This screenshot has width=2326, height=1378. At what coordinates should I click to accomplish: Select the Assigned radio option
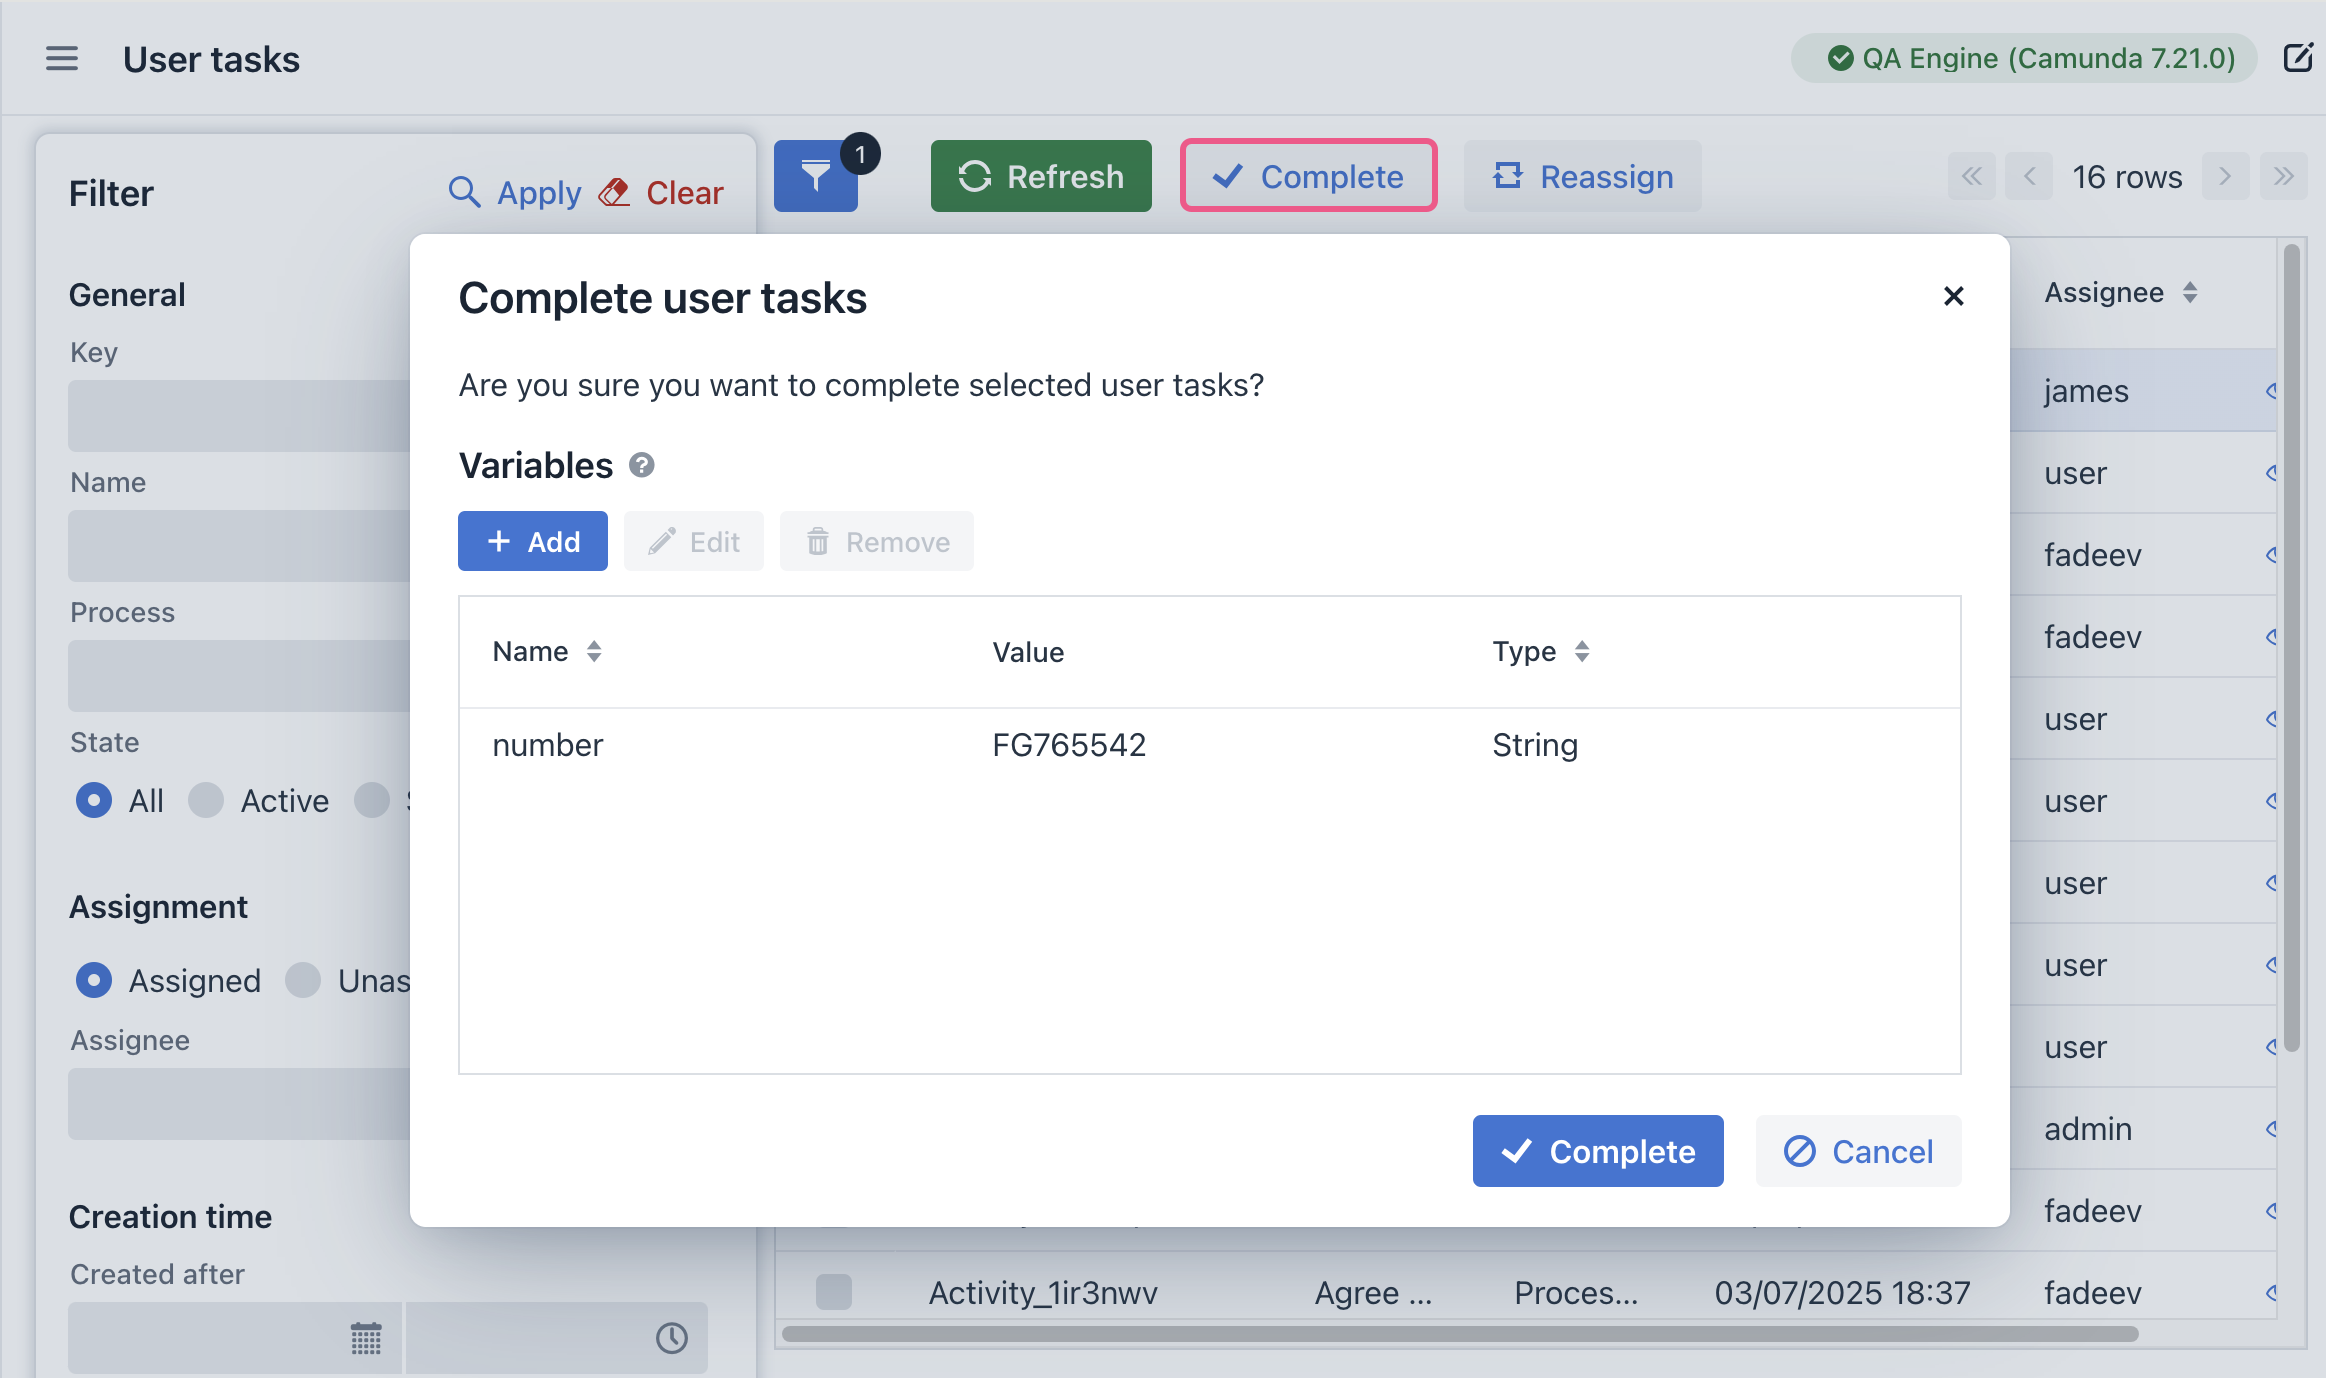click(94, 980)
